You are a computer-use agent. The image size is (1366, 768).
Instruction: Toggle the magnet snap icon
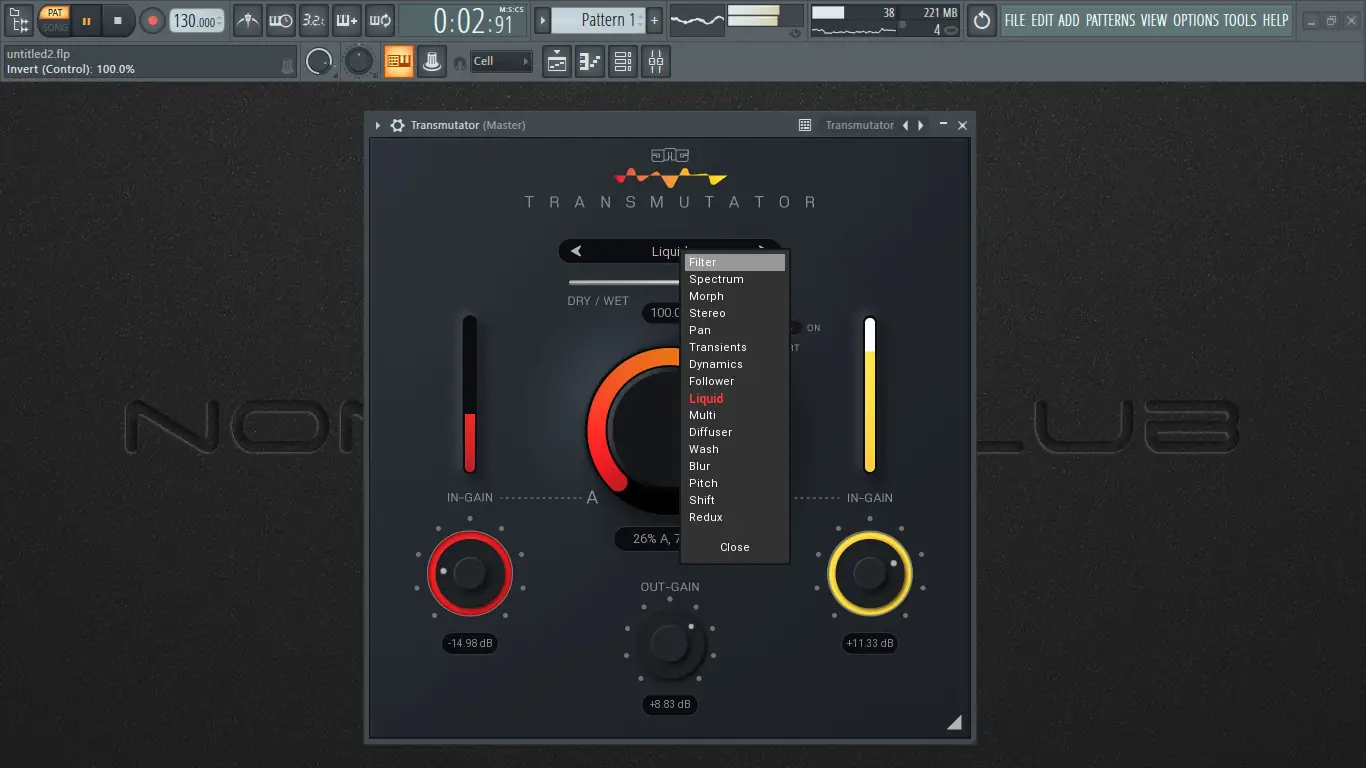pos(460,63)
